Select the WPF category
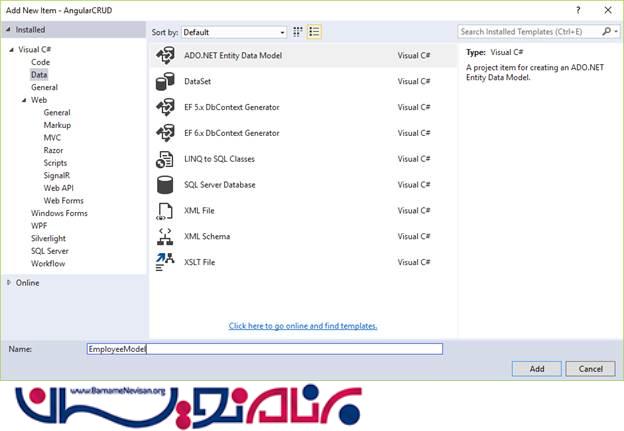624x431 pixels. click(39, 226)
